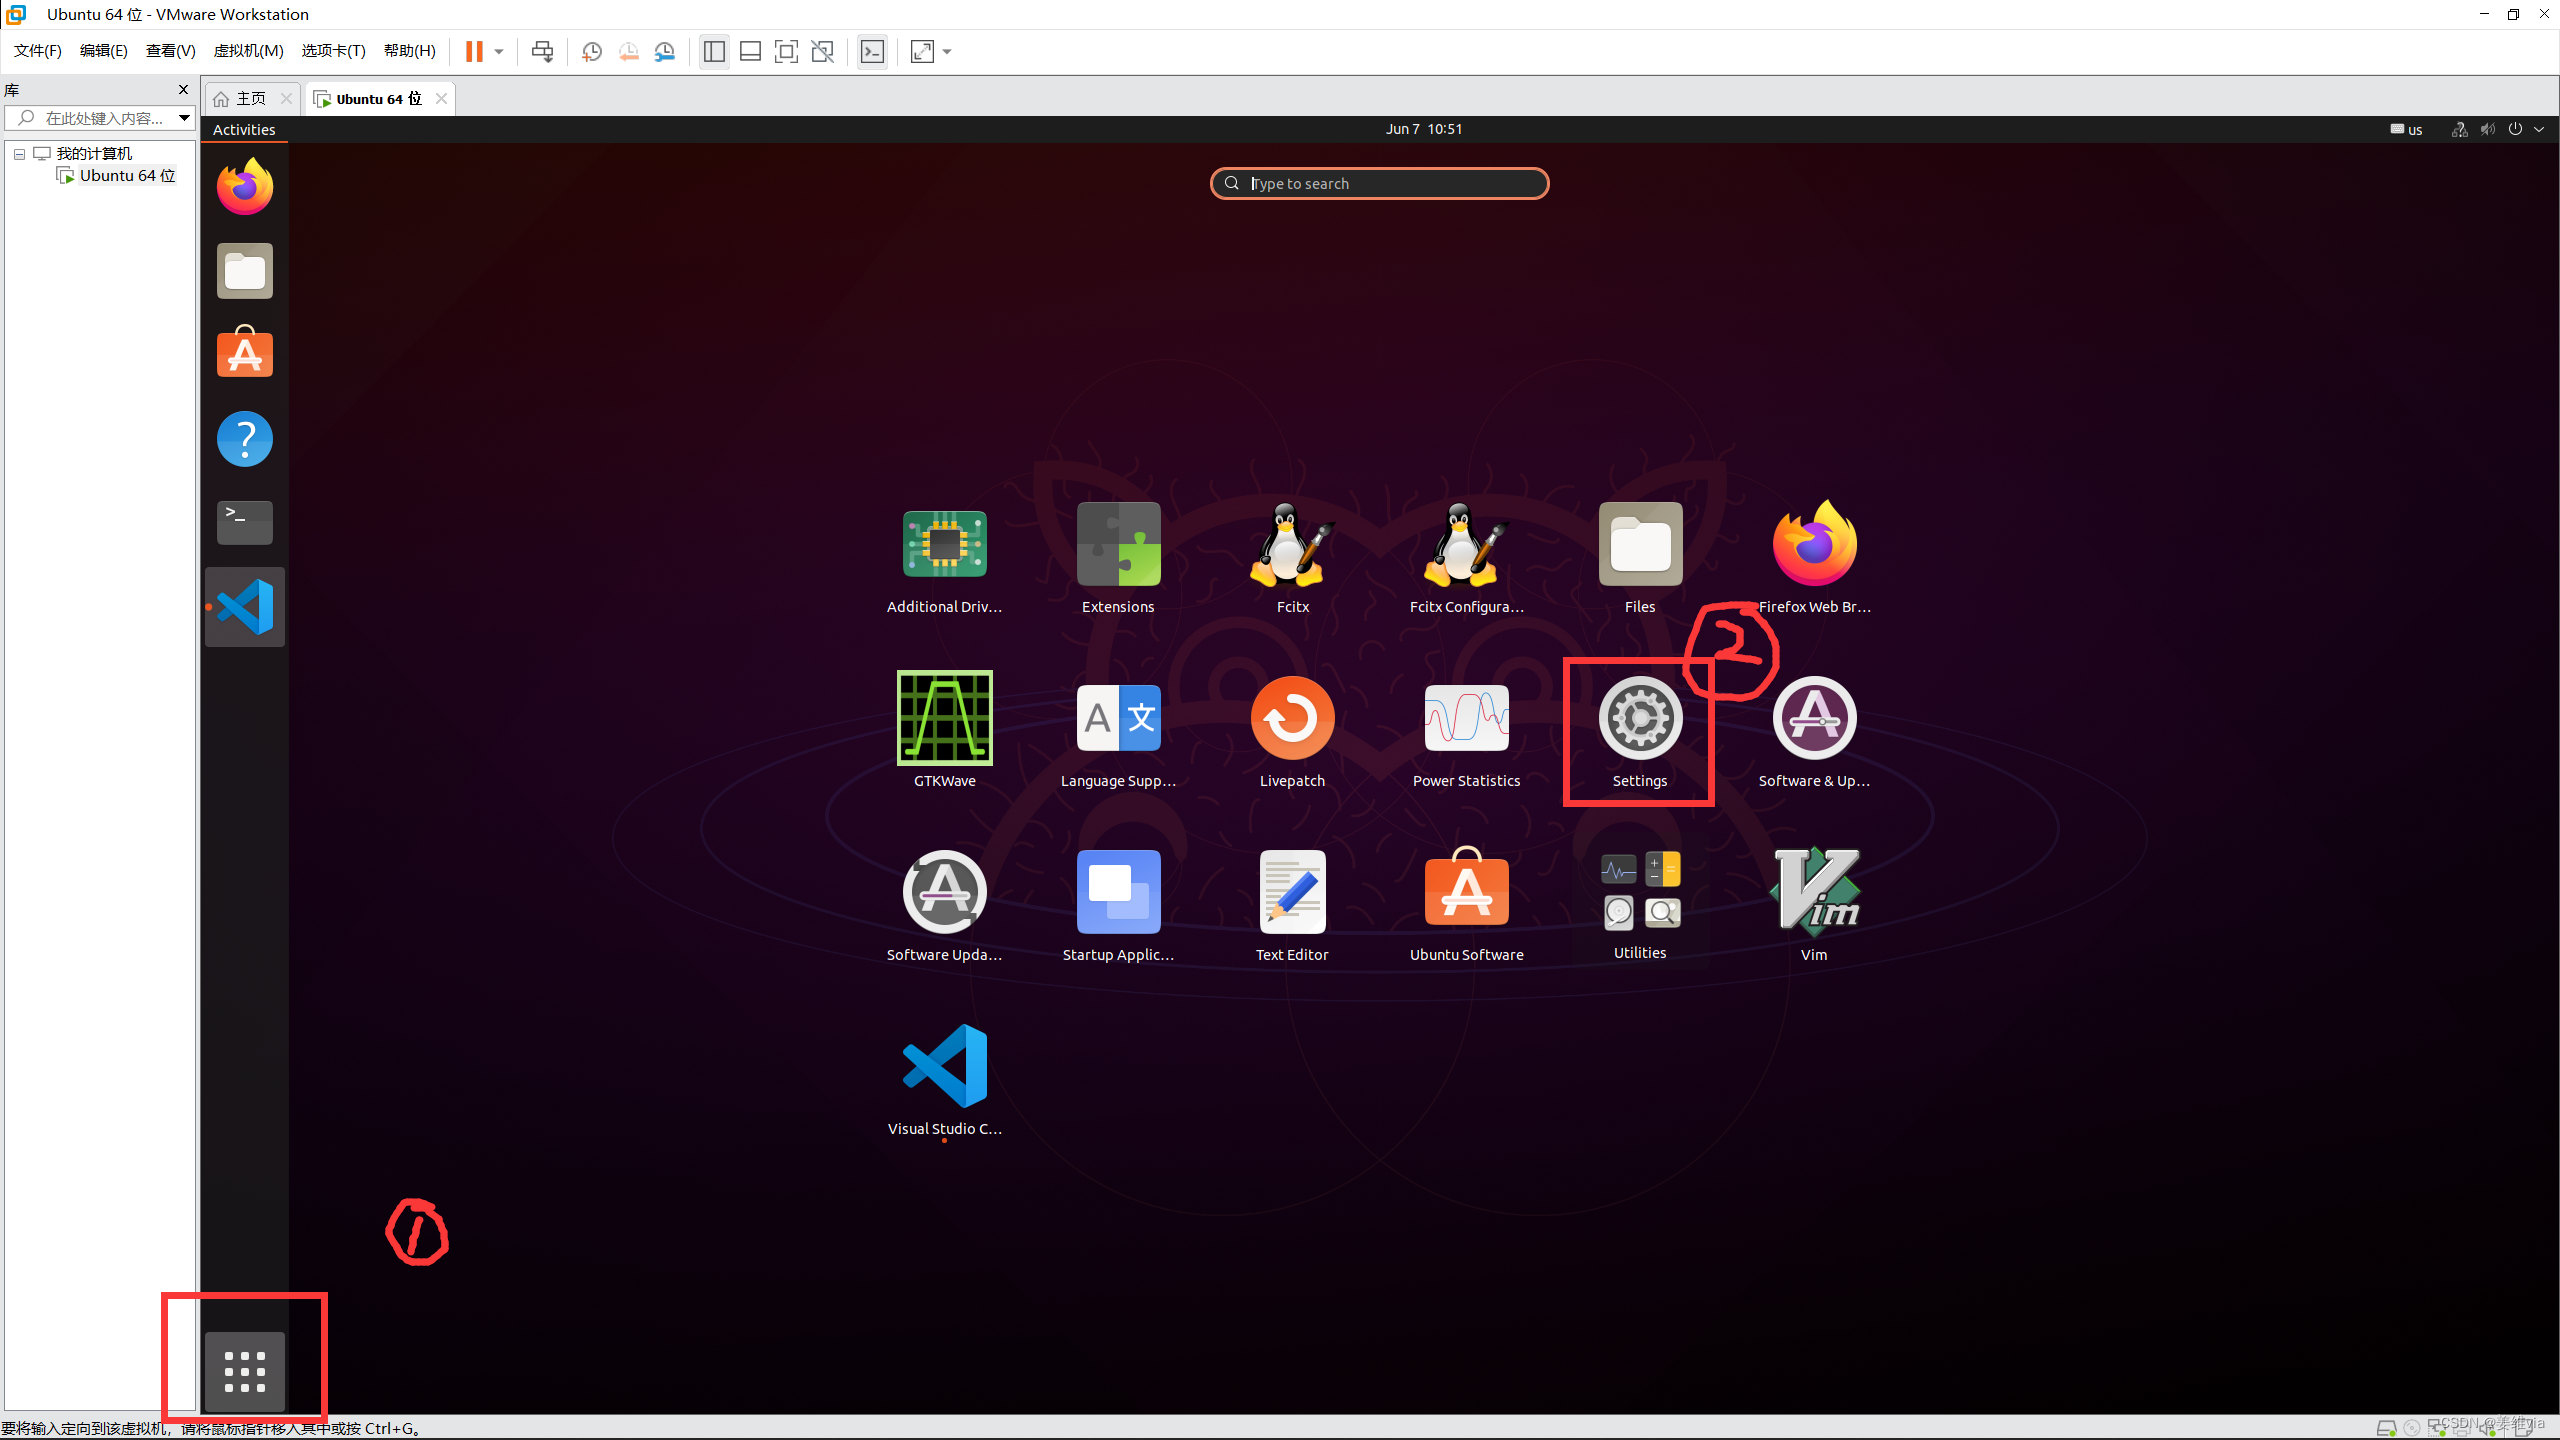Open the Settings gear app
Screen dimensions: 2560x1440
point(1640,719)
